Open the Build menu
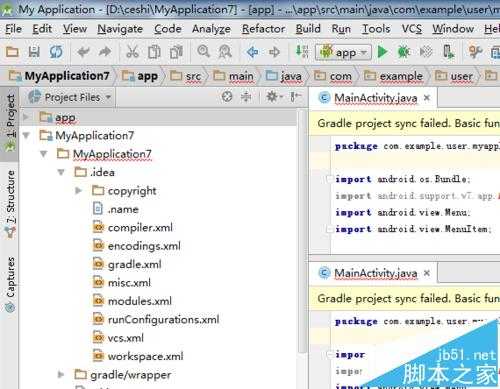Screen dimensions: 500x389 click(x=308, y=29)
